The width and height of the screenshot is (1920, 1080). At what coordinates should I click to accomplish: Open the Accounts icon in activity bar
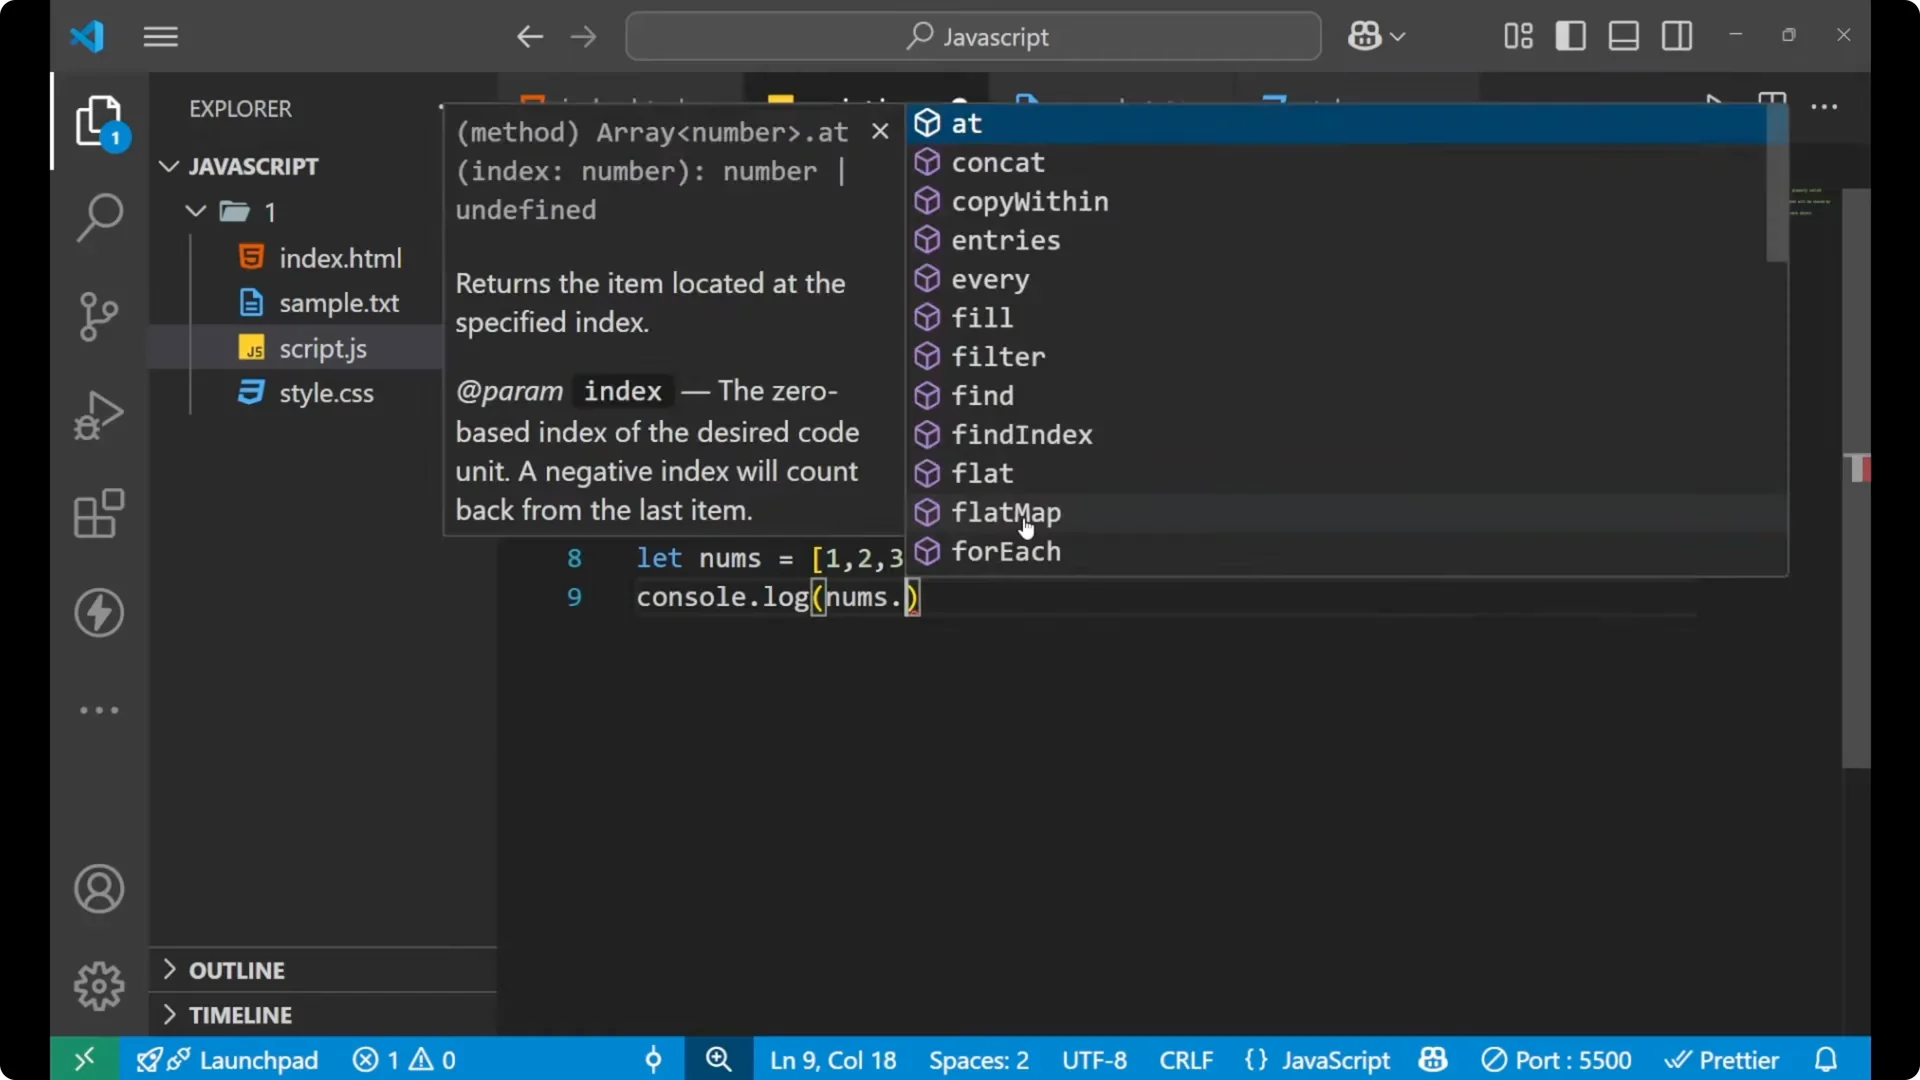click(98, 889)
